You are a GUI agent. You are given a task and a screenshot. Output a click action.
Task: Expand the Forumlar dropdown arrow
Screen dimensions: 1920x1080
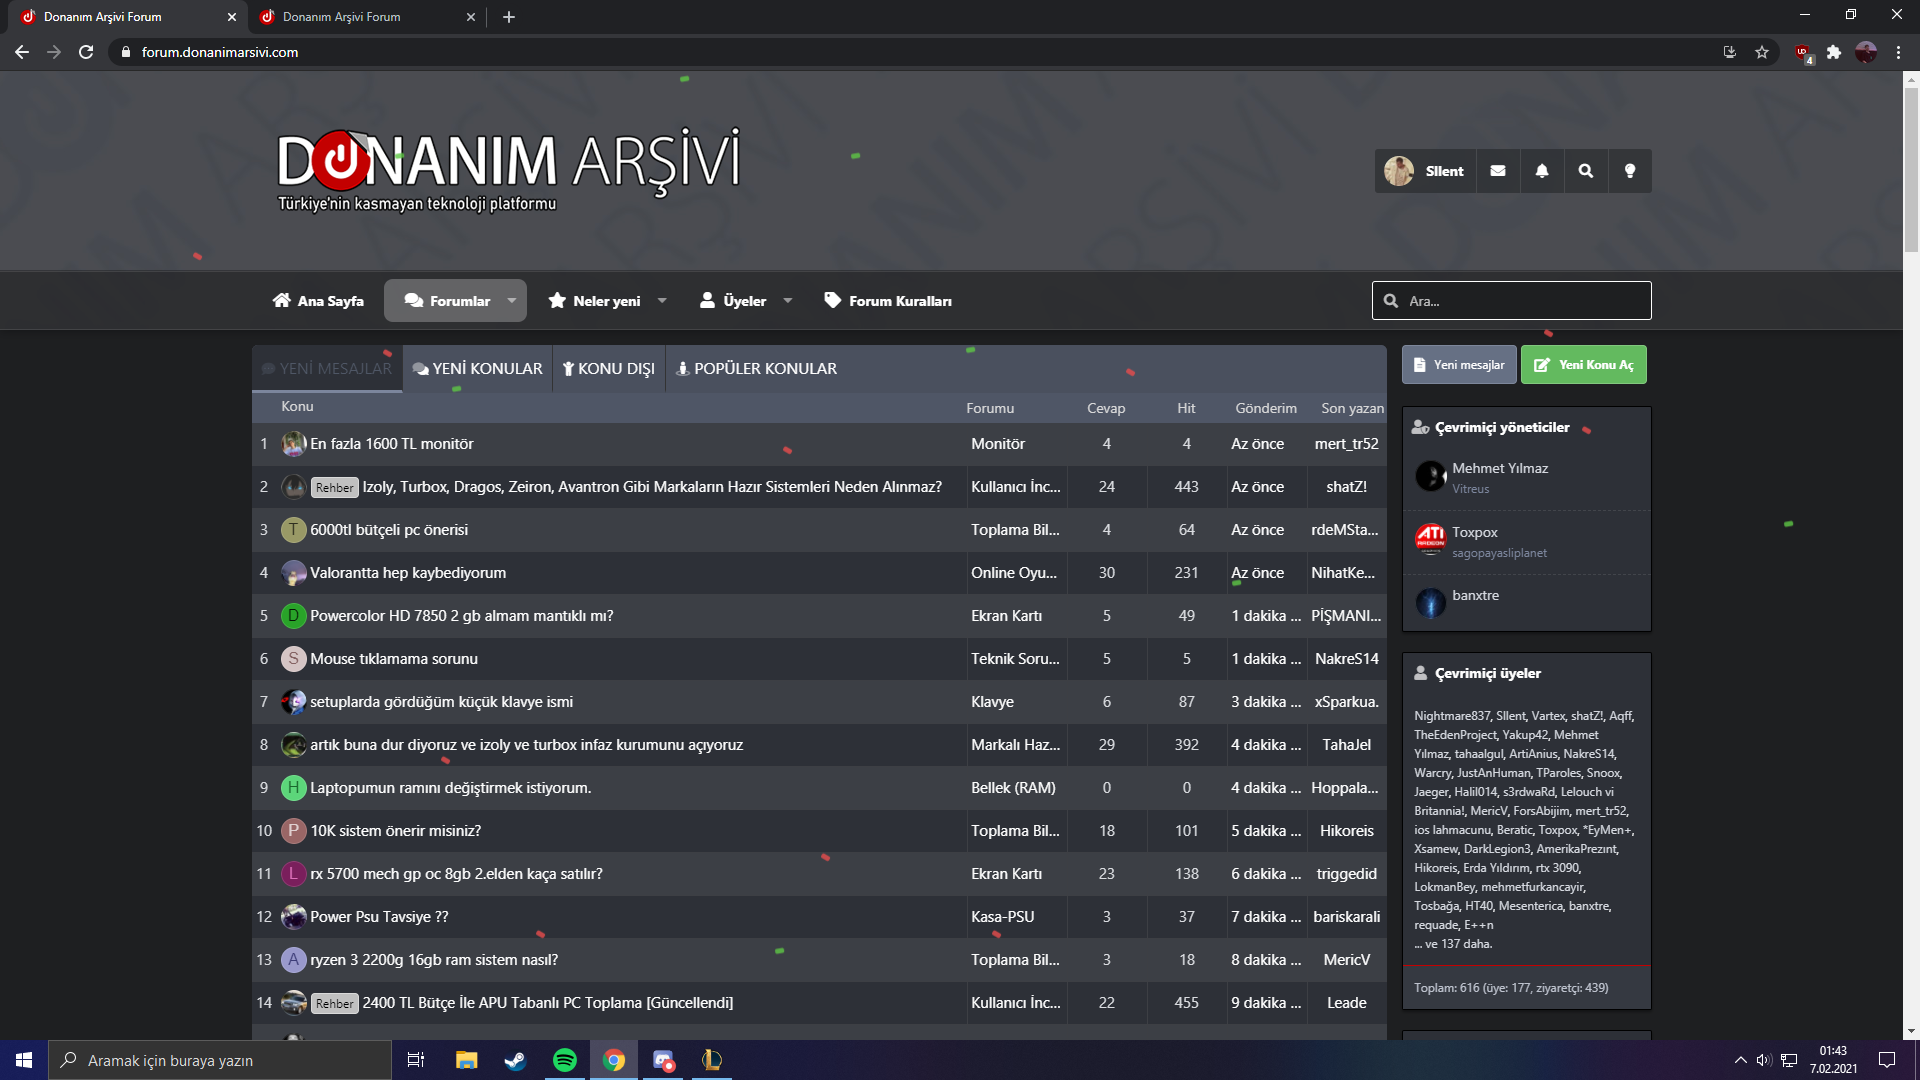click(512, 300)
